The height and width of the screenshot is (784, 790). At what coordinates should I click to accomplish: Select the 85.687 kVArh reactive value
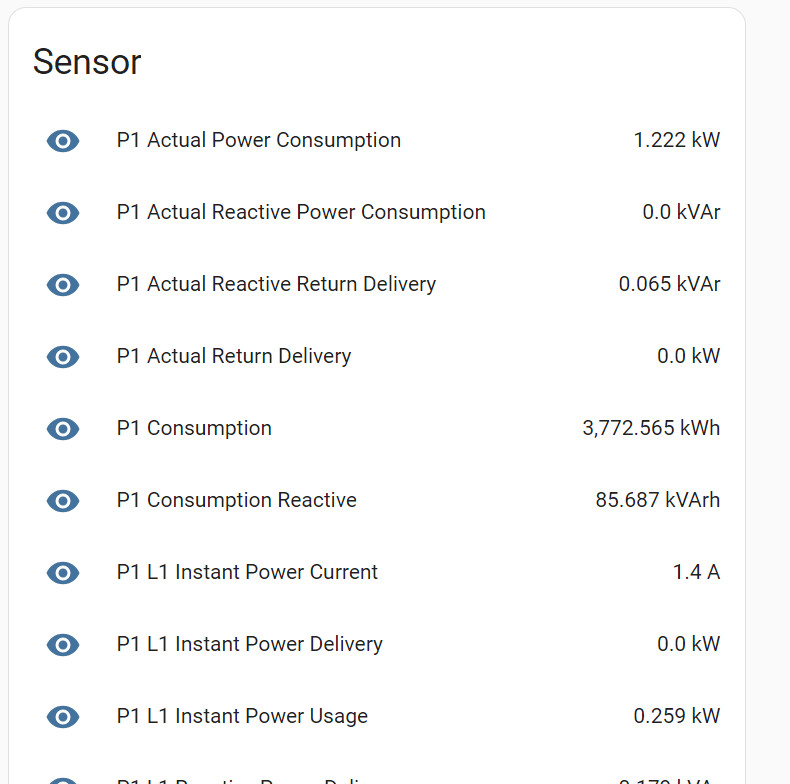pos(657,501)
